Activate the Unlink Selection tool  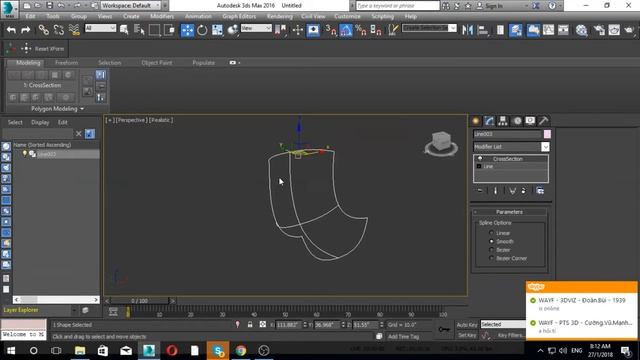59,30
